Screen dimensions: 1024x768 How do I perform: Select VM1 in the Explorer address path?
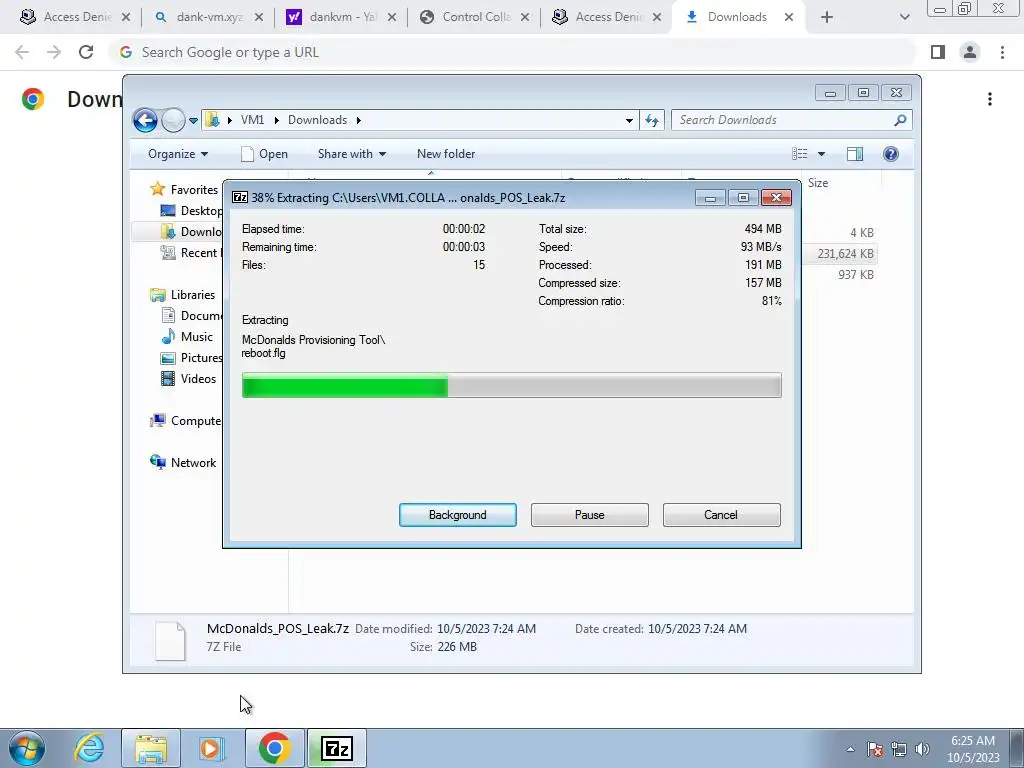pos(252,120)
